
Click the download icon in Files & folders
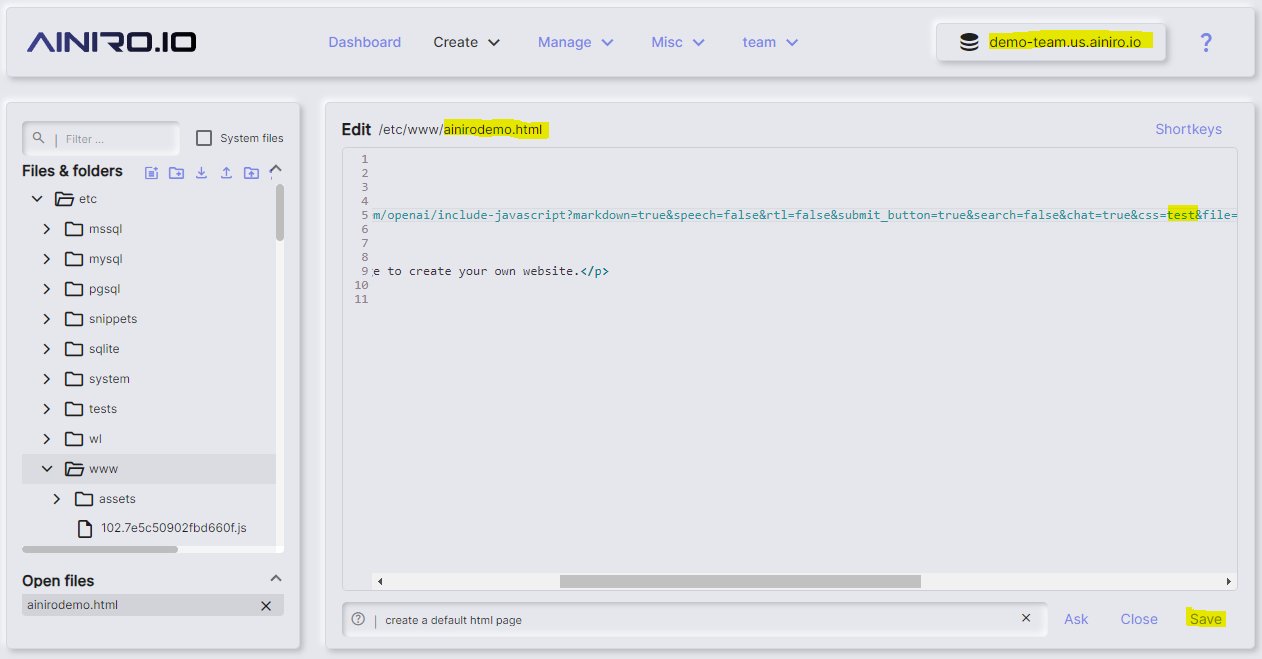tap(201, 172)
